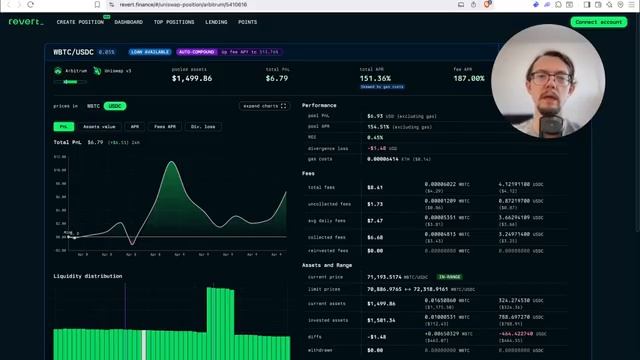Viewport: 640px width, 360px height.
Task: Open the browser hamburger menu
Action: pyautogui.click(x=631, y=4)
